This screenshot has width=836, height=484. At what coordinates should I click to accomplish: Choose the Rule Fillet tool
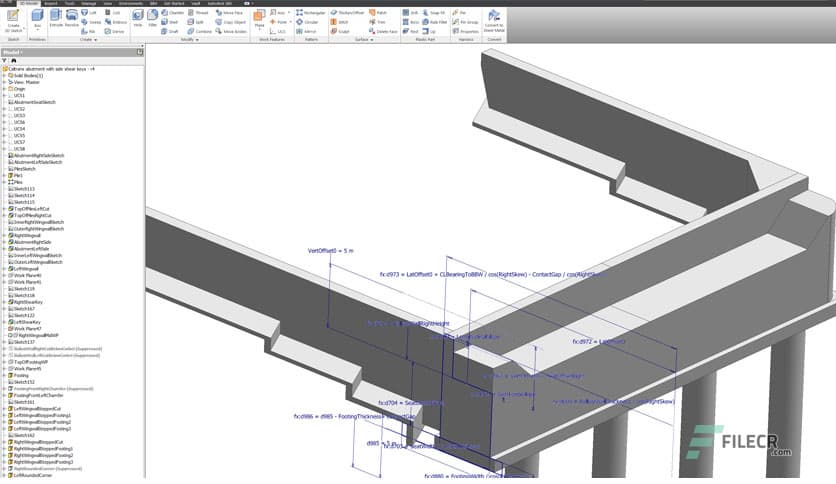[x=435, y=22]
